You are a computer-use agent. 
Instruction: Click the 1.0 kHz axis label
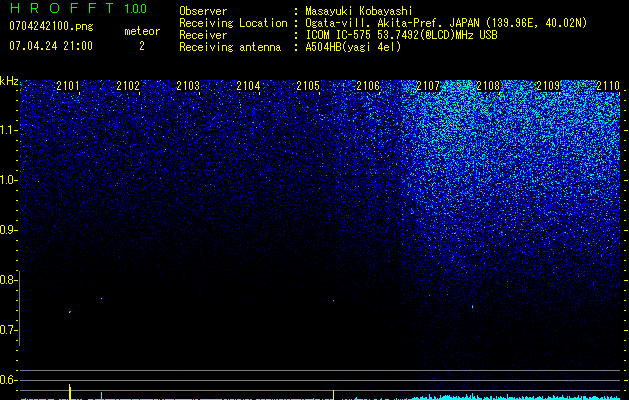(x=8, y=180)
